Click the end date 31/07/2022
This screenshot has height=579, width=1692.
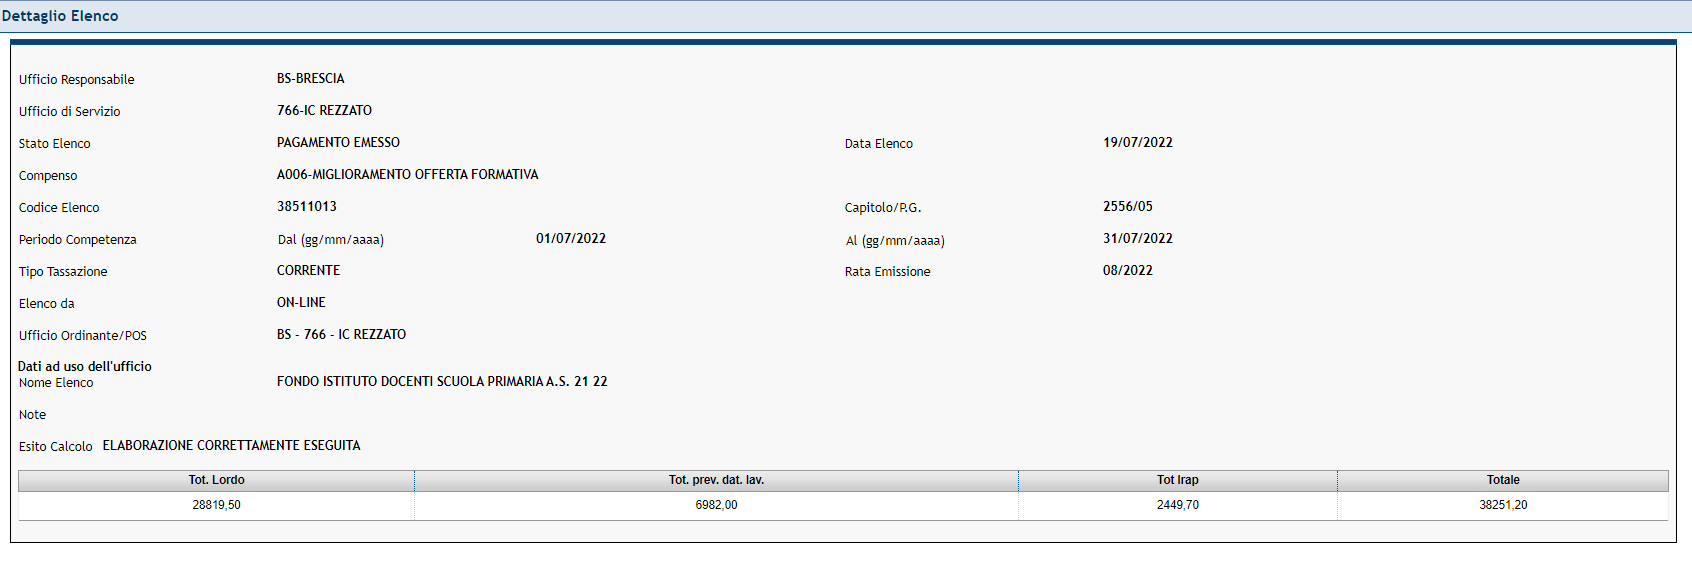tap(1137, 239)
